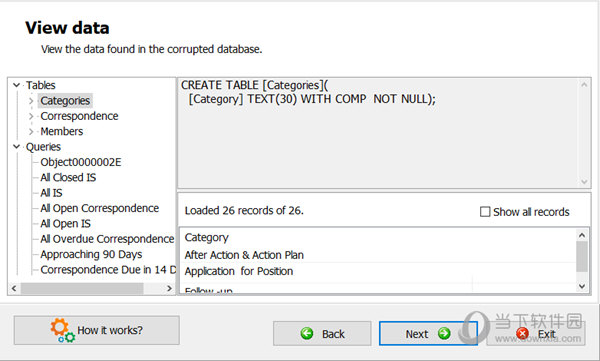
Task: Expand the Correspondence table node
Action: [31, 116]
